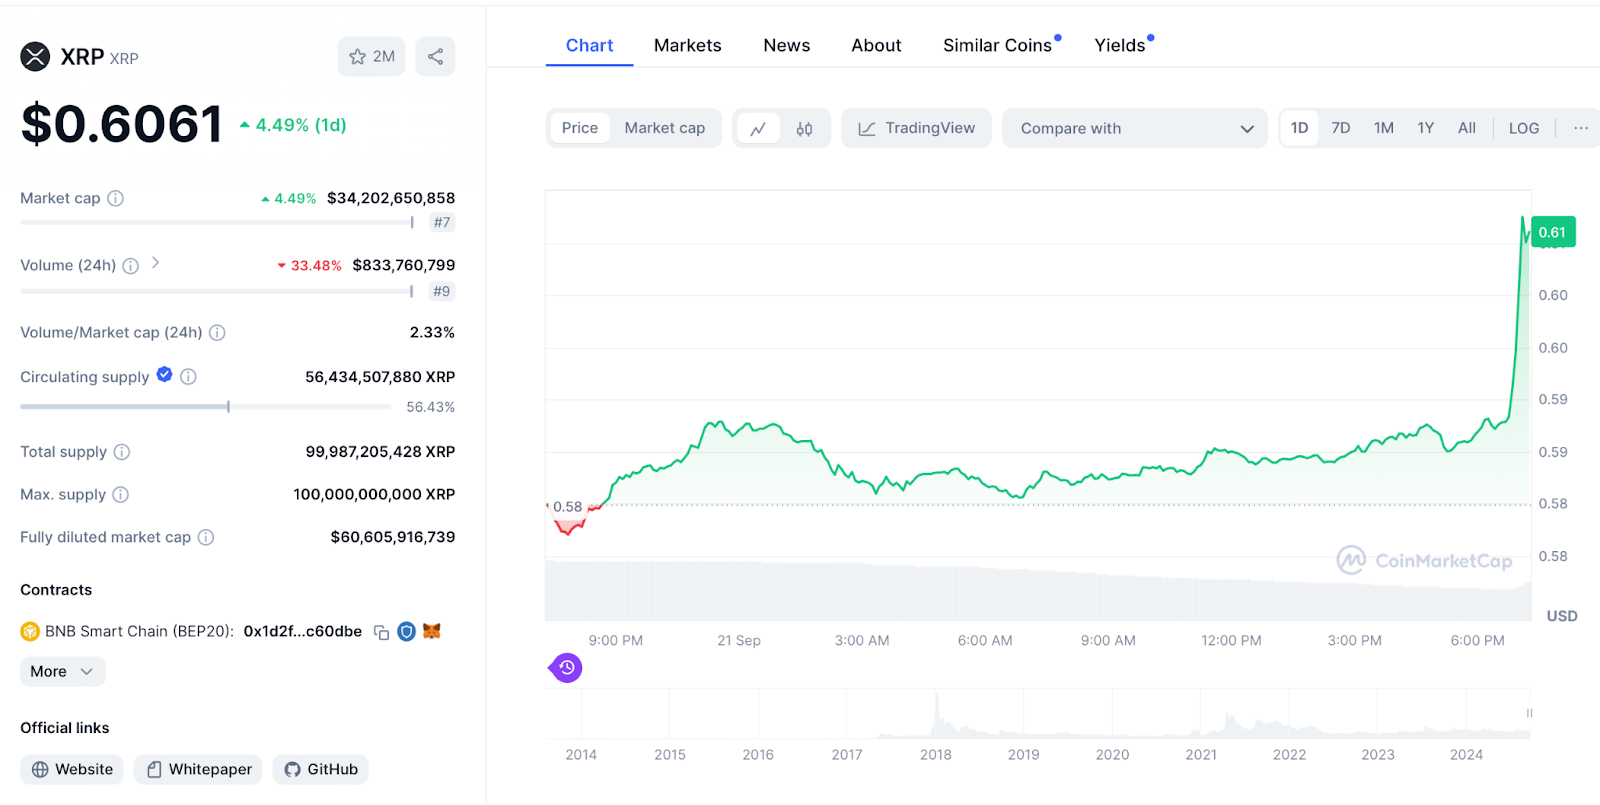Expand Volume (24h) chevron arrow
1600x805 pixels.
155,263
